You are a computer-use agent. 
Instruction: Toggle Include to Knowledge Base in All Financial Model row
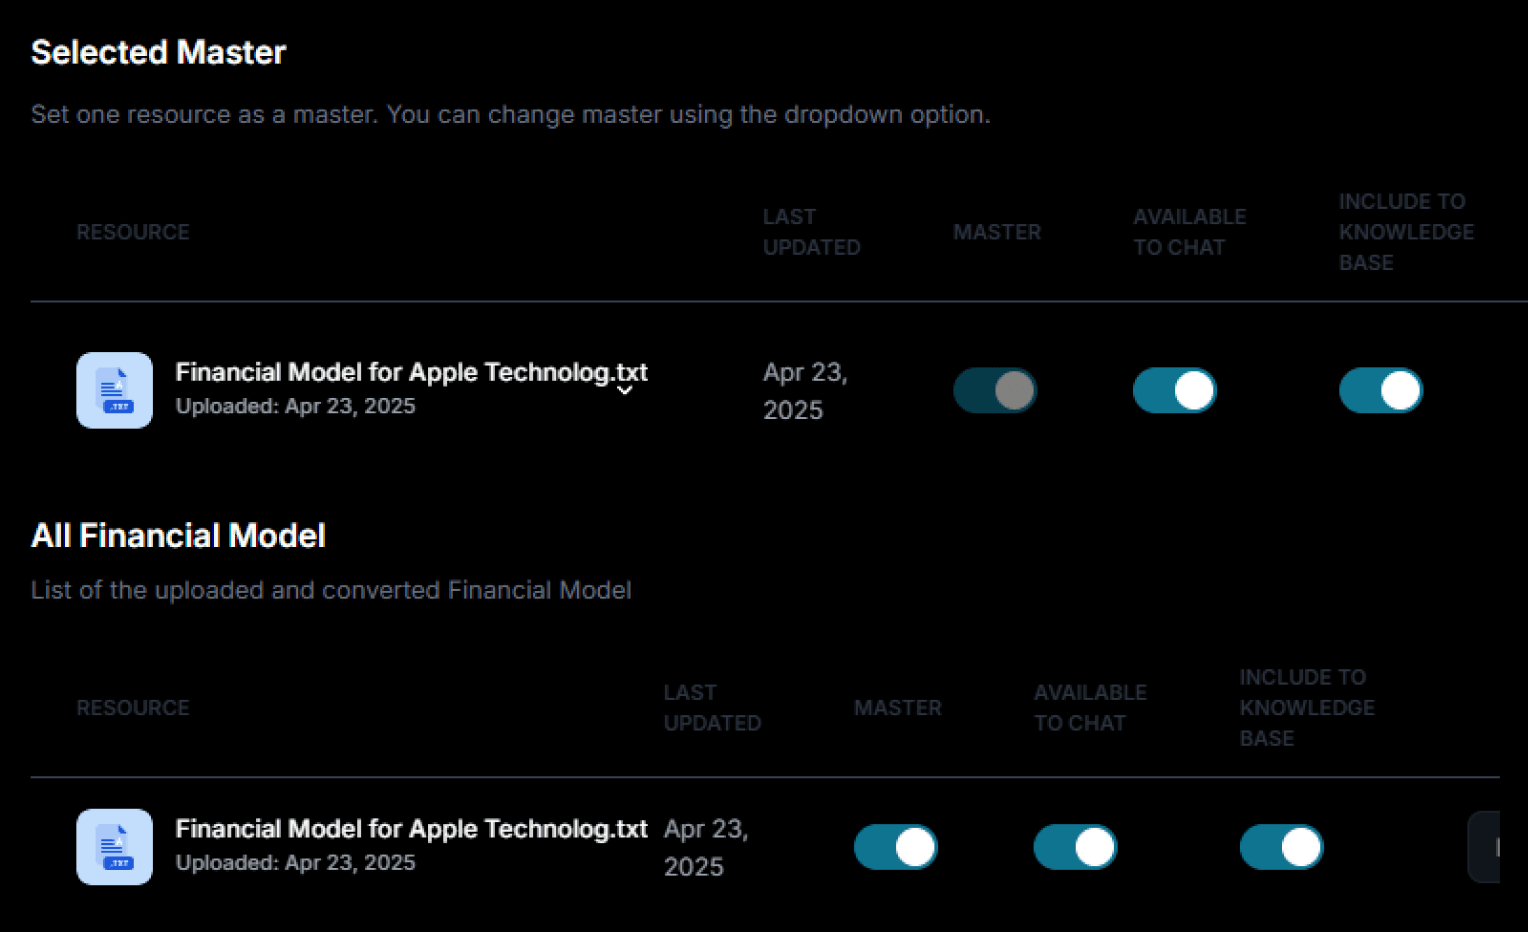coord(1282,847)
